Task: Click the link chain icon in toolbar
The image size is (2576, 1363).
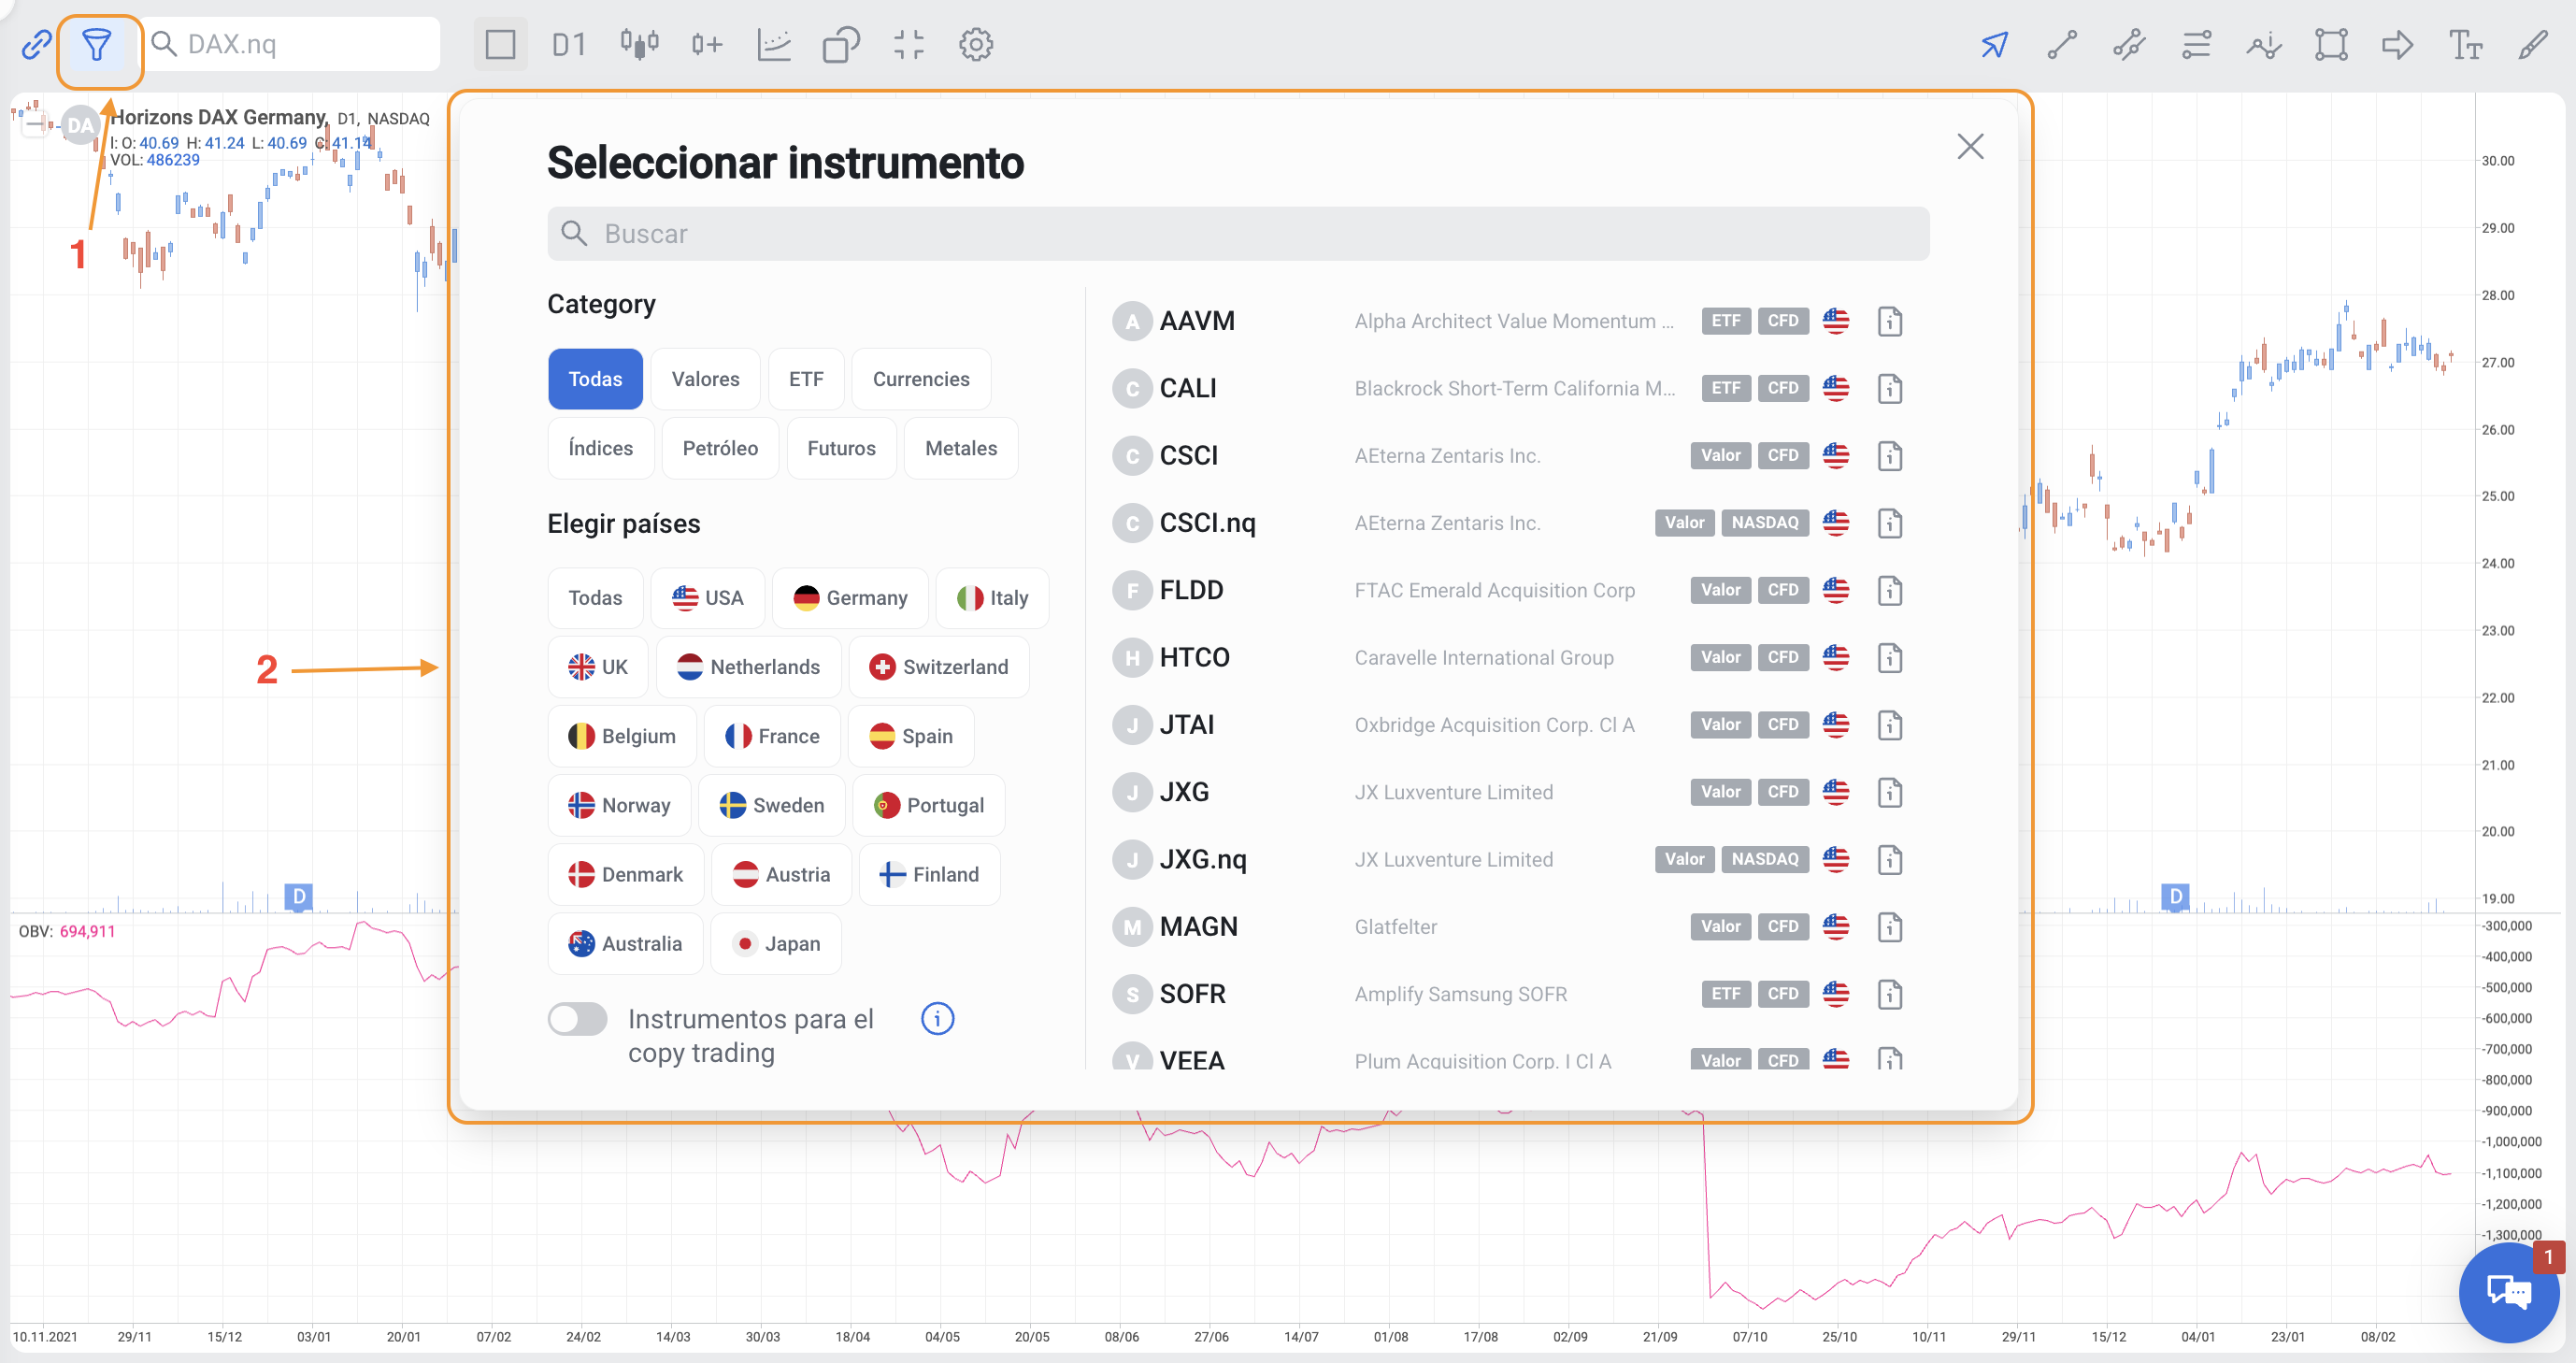Action: [x=36, y=45]
